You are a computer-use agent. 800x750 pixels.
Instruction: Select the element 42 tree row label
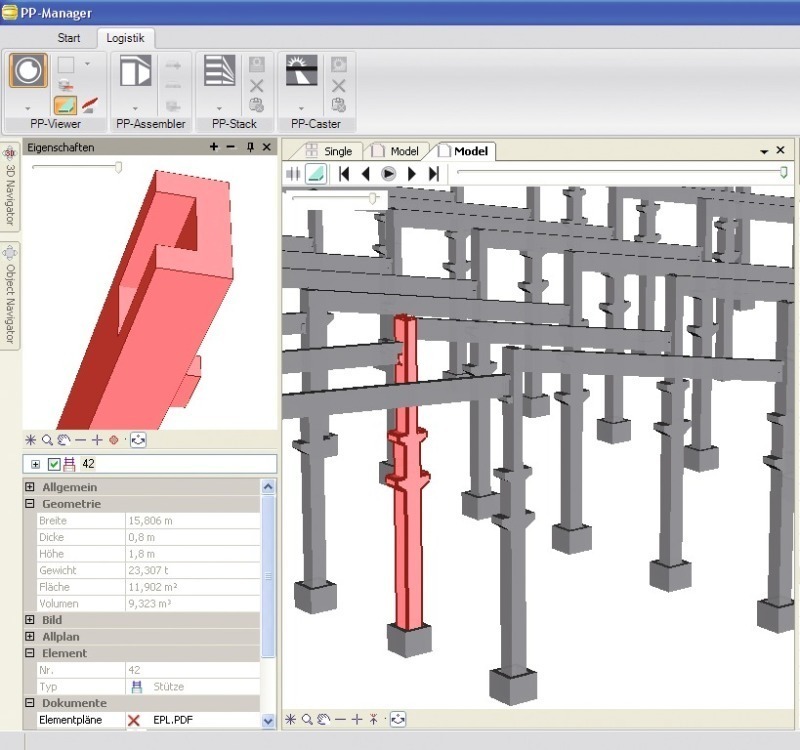(88, 464)
